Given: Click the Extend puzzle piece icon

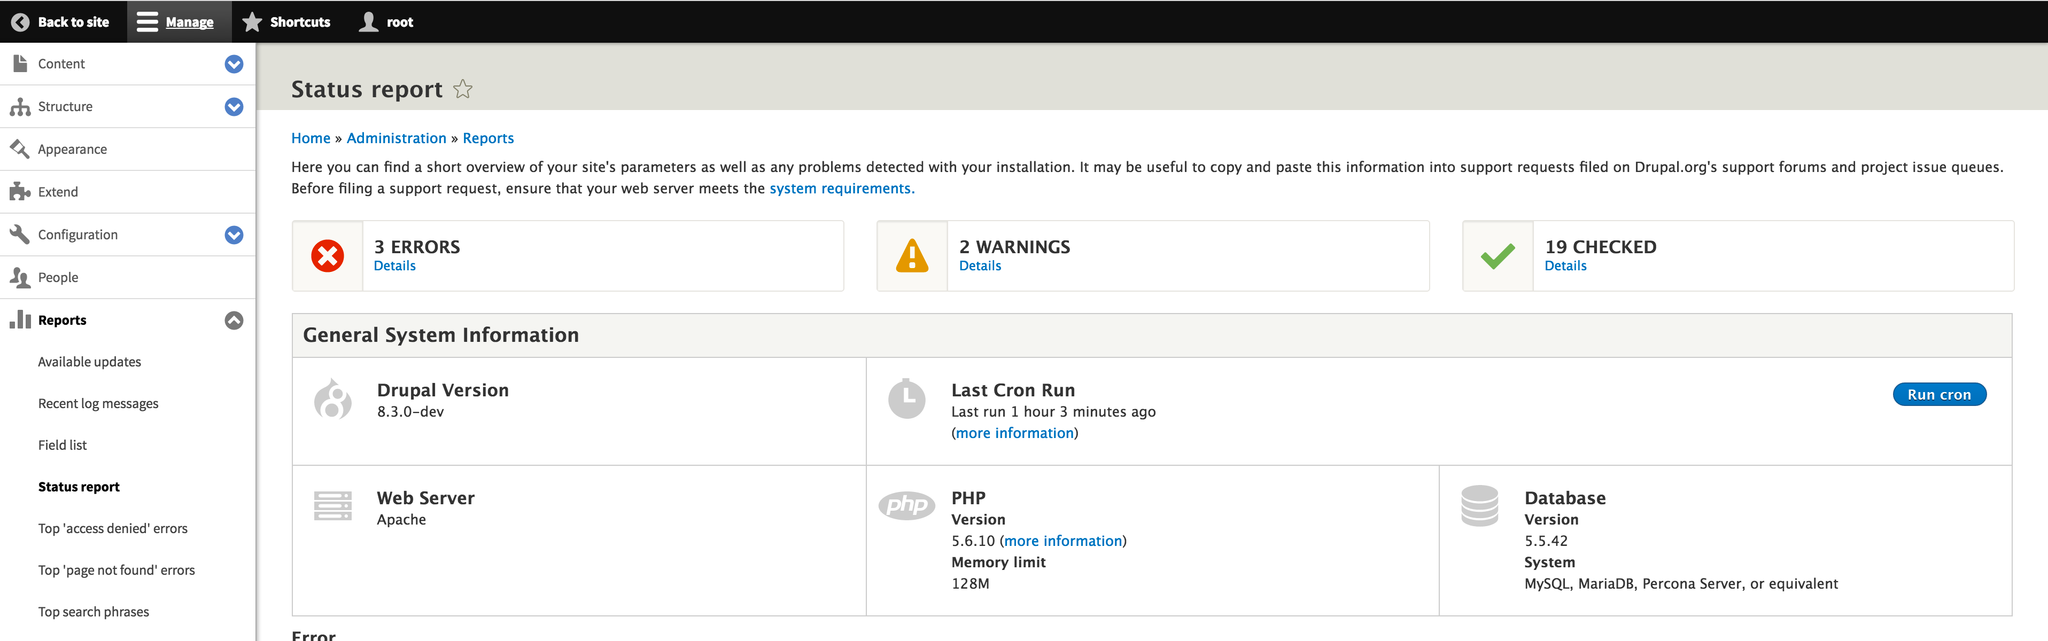Looking at the screenshot, I should point(20,192).
